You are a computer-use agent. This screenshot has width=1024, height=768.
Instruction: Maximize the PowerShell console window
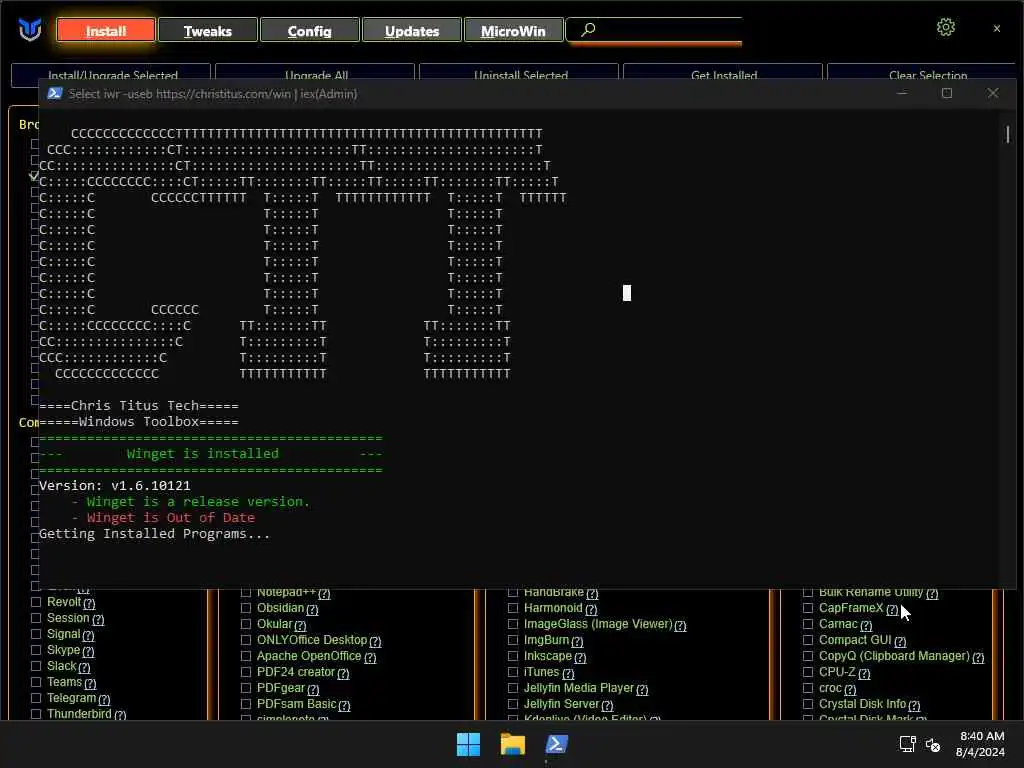947,93
